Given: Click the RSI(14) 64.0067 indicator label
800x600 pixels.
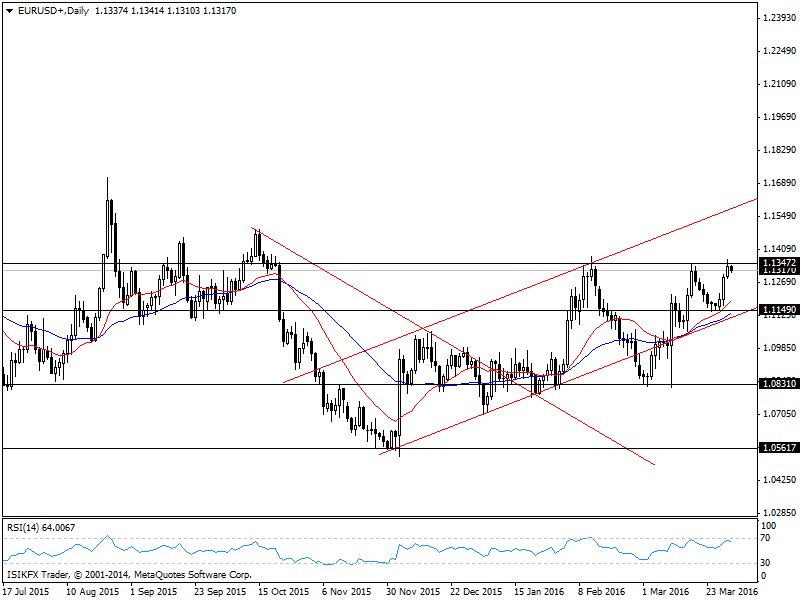Looking at the screenshot, I should [41, 528].
